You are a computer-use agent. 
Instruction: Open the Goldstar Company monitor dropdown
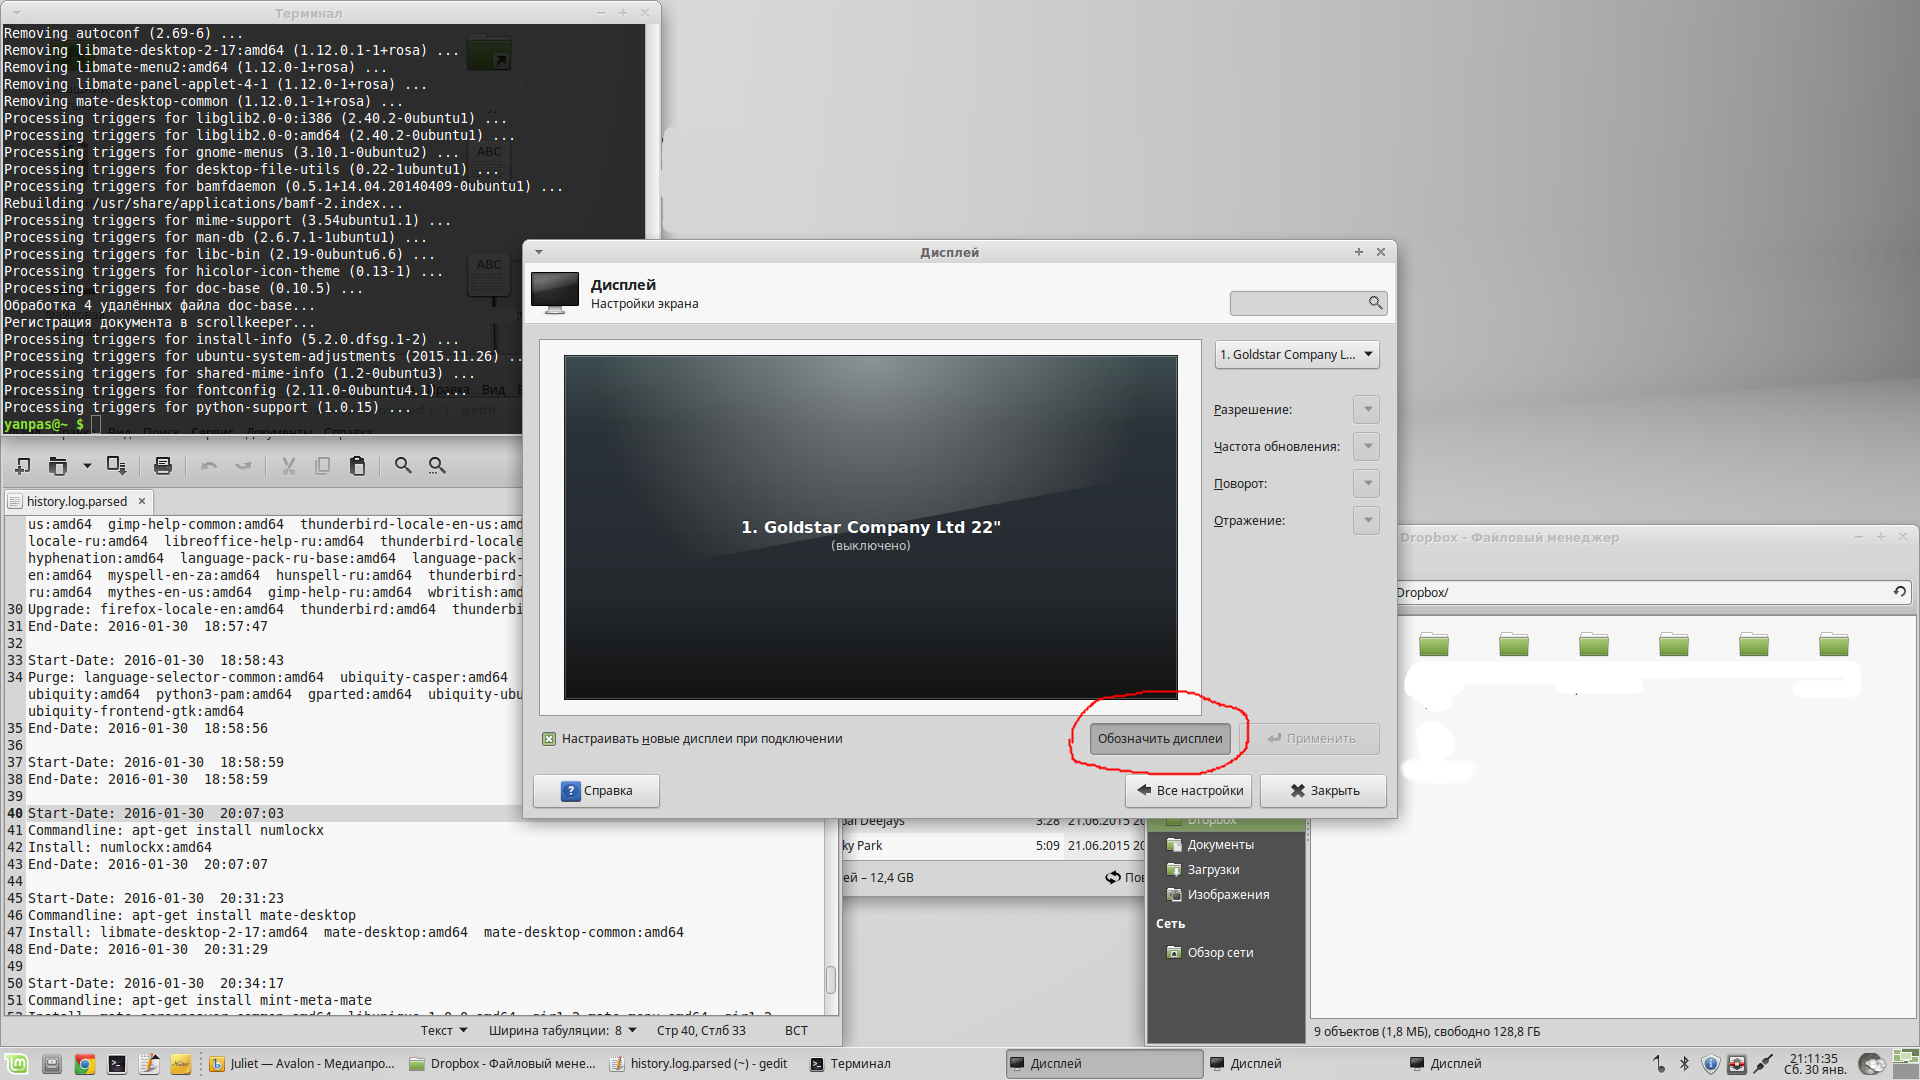[1296, 355]
